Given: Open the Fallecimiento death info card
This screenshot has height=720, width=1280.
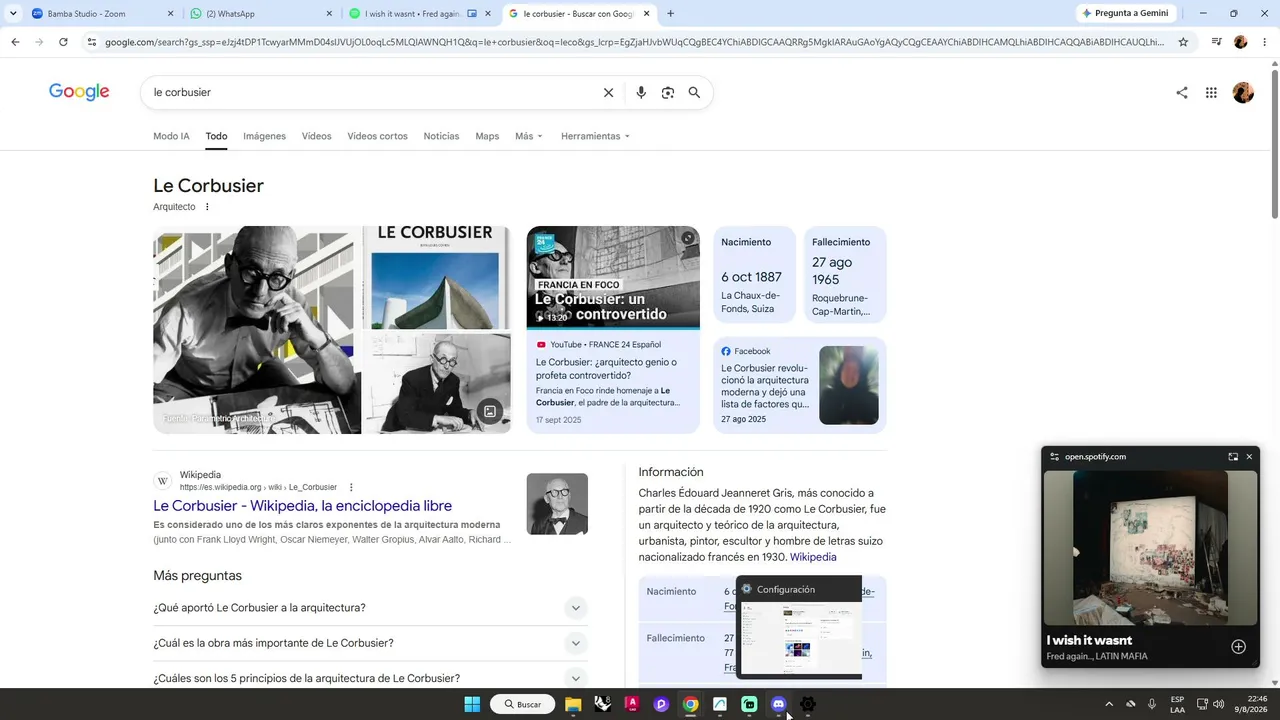Looking at the screenshot, I should tap(845, 275).
